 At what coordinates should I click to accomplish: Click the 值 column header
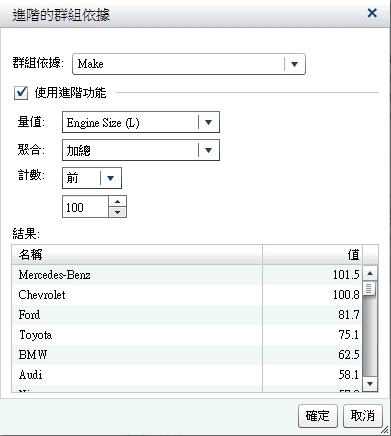pos(312,255)
